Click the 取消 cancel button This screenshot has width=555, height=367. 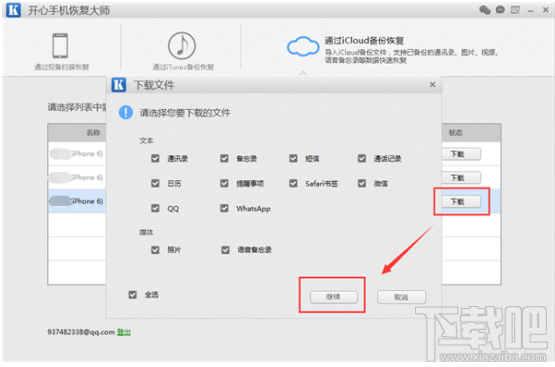click(401, 297)
